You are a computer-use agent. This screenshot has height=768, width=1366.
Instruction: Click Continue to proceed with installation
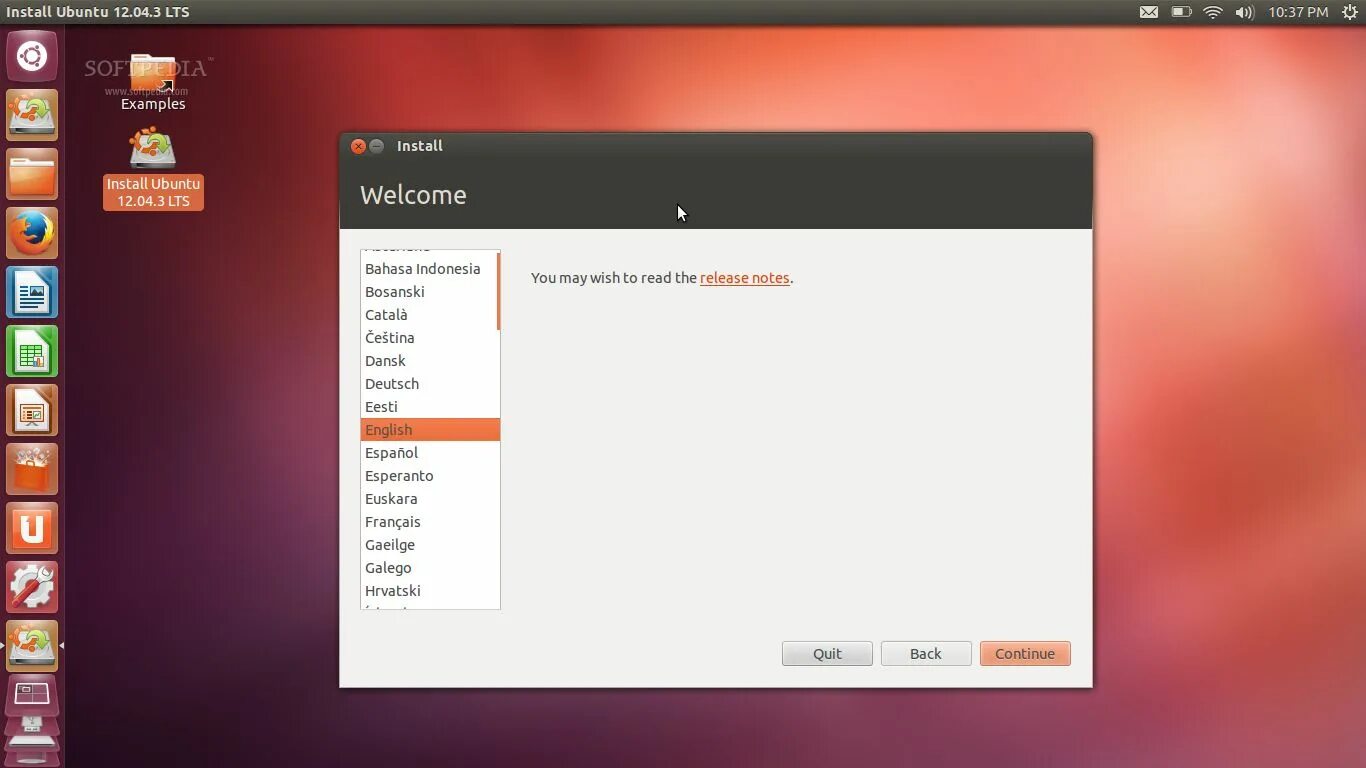click(1025, 654)
